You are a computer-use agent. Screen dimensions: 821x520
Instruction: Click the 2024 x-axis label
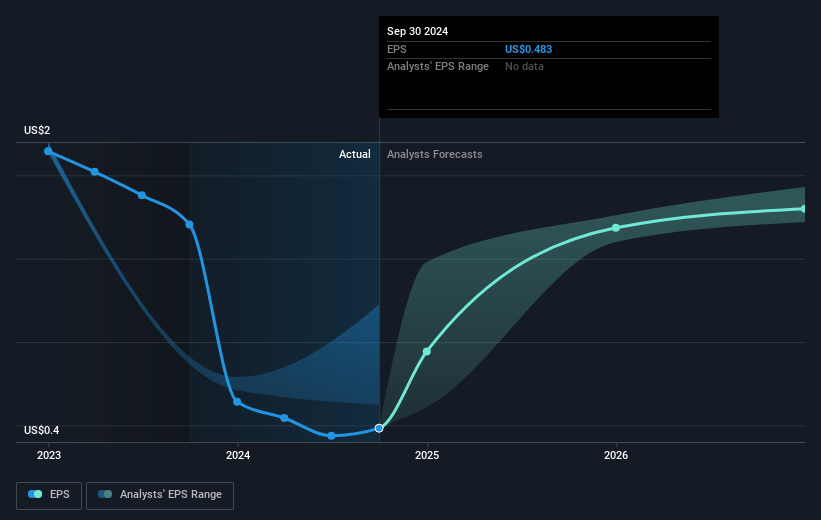click(238, 455)
